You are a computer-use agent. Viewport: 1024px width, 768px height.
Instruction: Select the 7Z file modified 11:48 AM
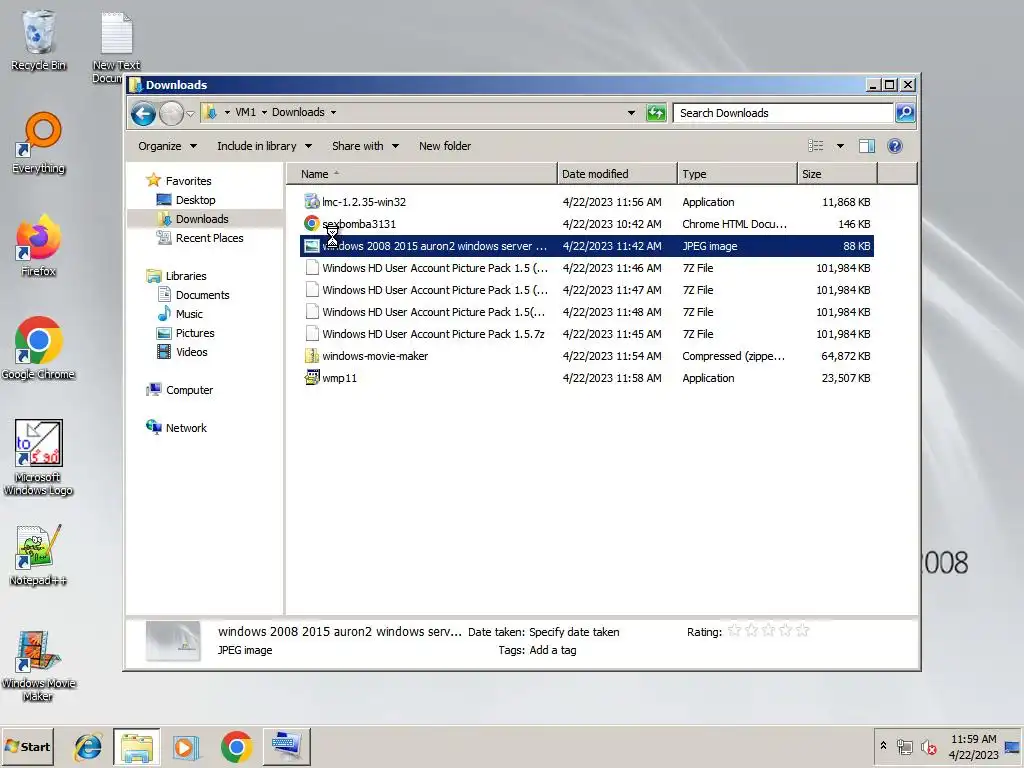pos(586,312)
